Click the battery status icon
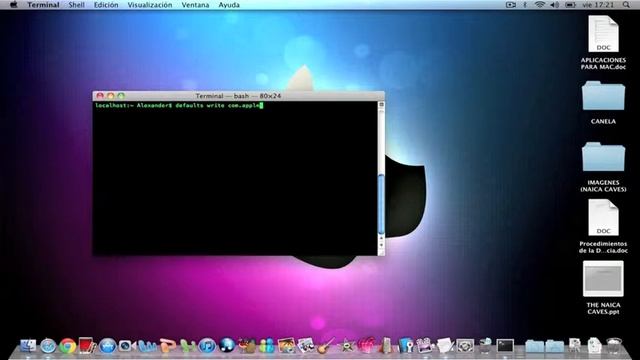640x360 pixels. [x=570, y=5]
